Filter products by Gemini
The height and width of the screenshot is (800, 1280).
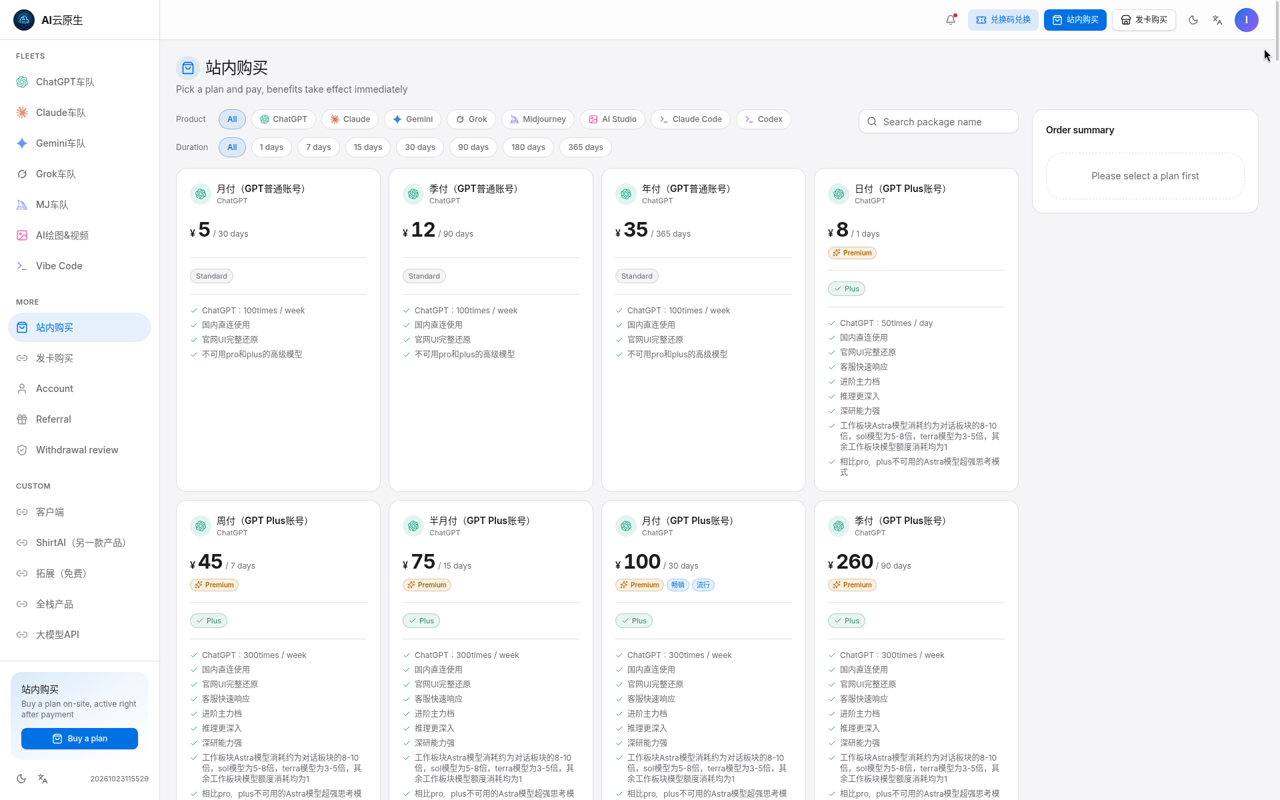[x=413, y=119]
